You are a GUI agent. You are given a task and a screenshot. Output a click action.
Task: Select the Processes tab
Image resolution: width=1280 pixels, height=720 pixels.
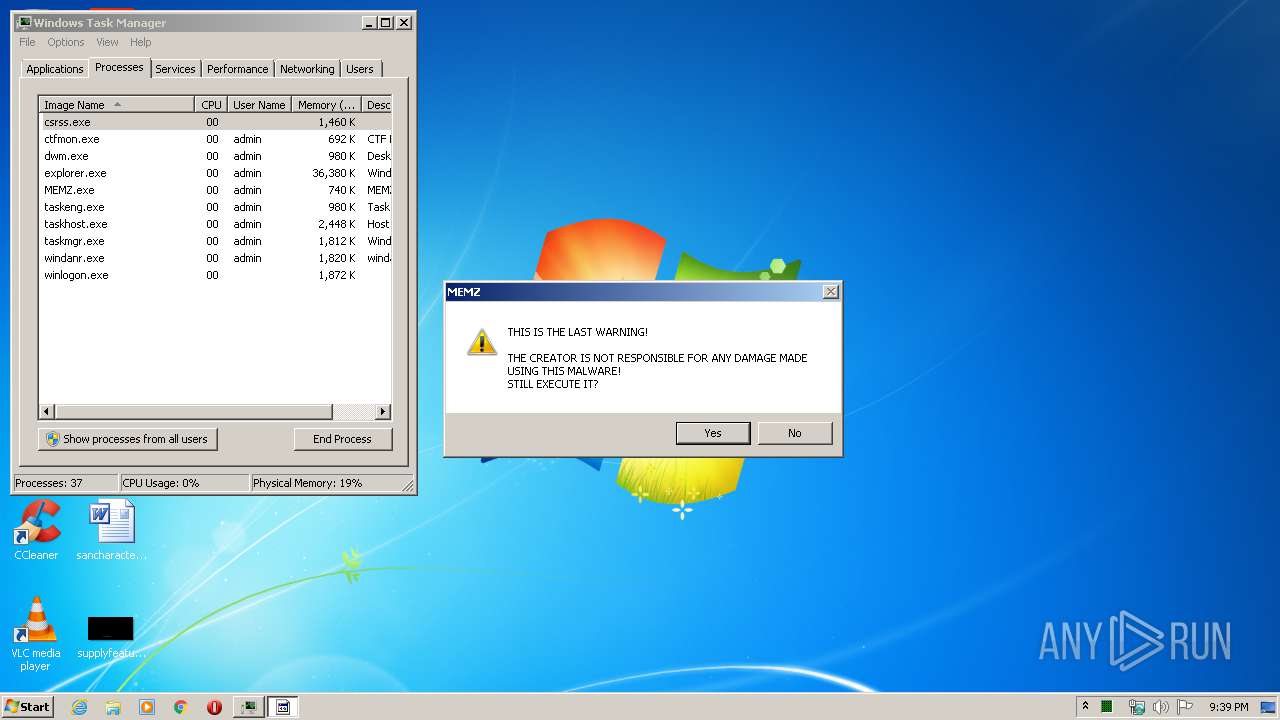pyautogui.click(x=119, y=67)
